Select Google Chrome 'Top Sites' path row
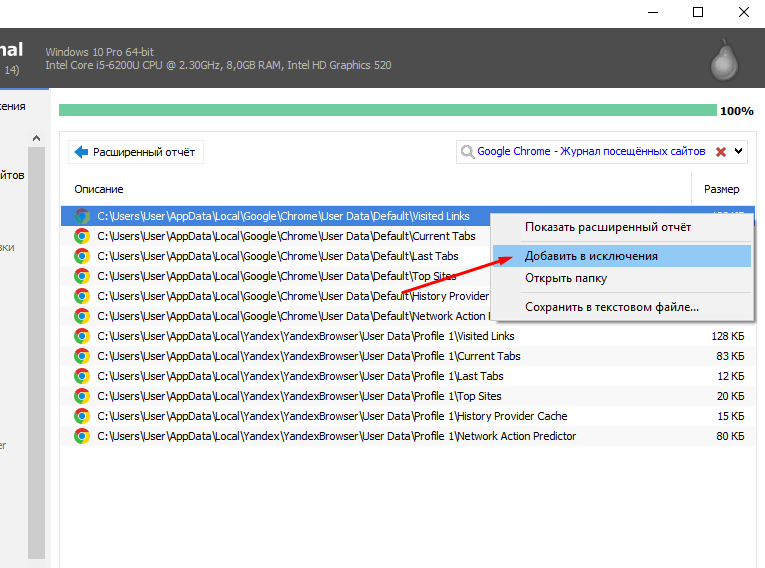 [x=277, y=276]
